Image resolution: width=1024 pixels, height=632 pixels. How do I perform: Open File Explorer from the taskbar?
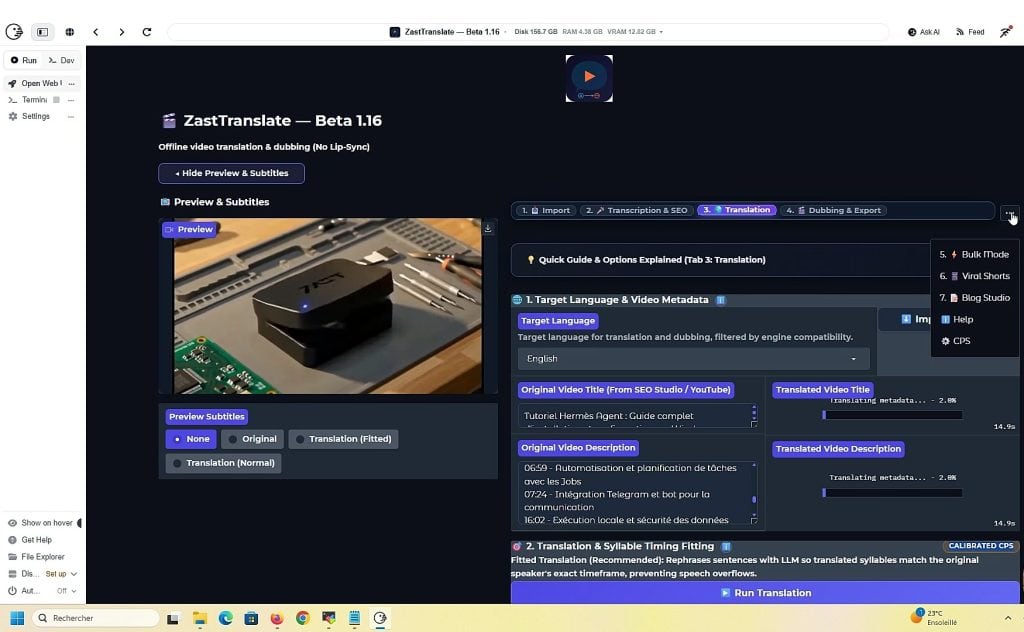click(199, 618)
